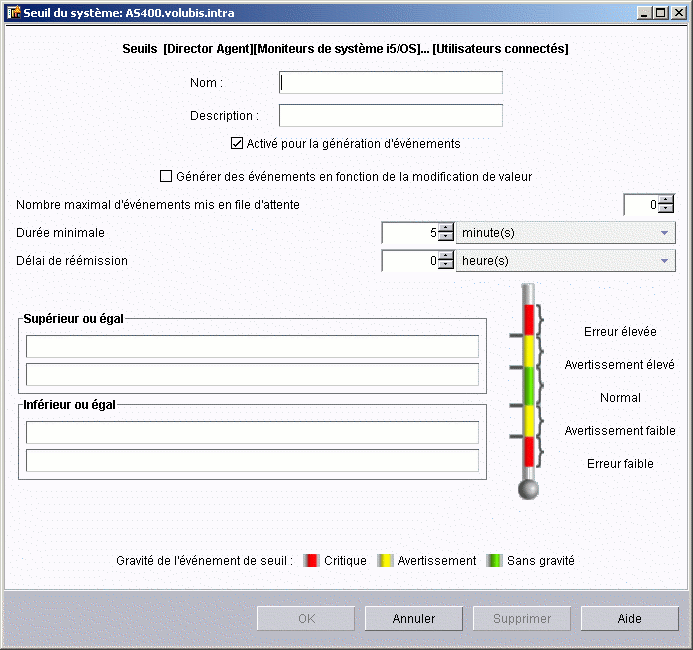Click the Avertissement élevé label
Screen dimensions: 693x650
(x=620, y=365)
